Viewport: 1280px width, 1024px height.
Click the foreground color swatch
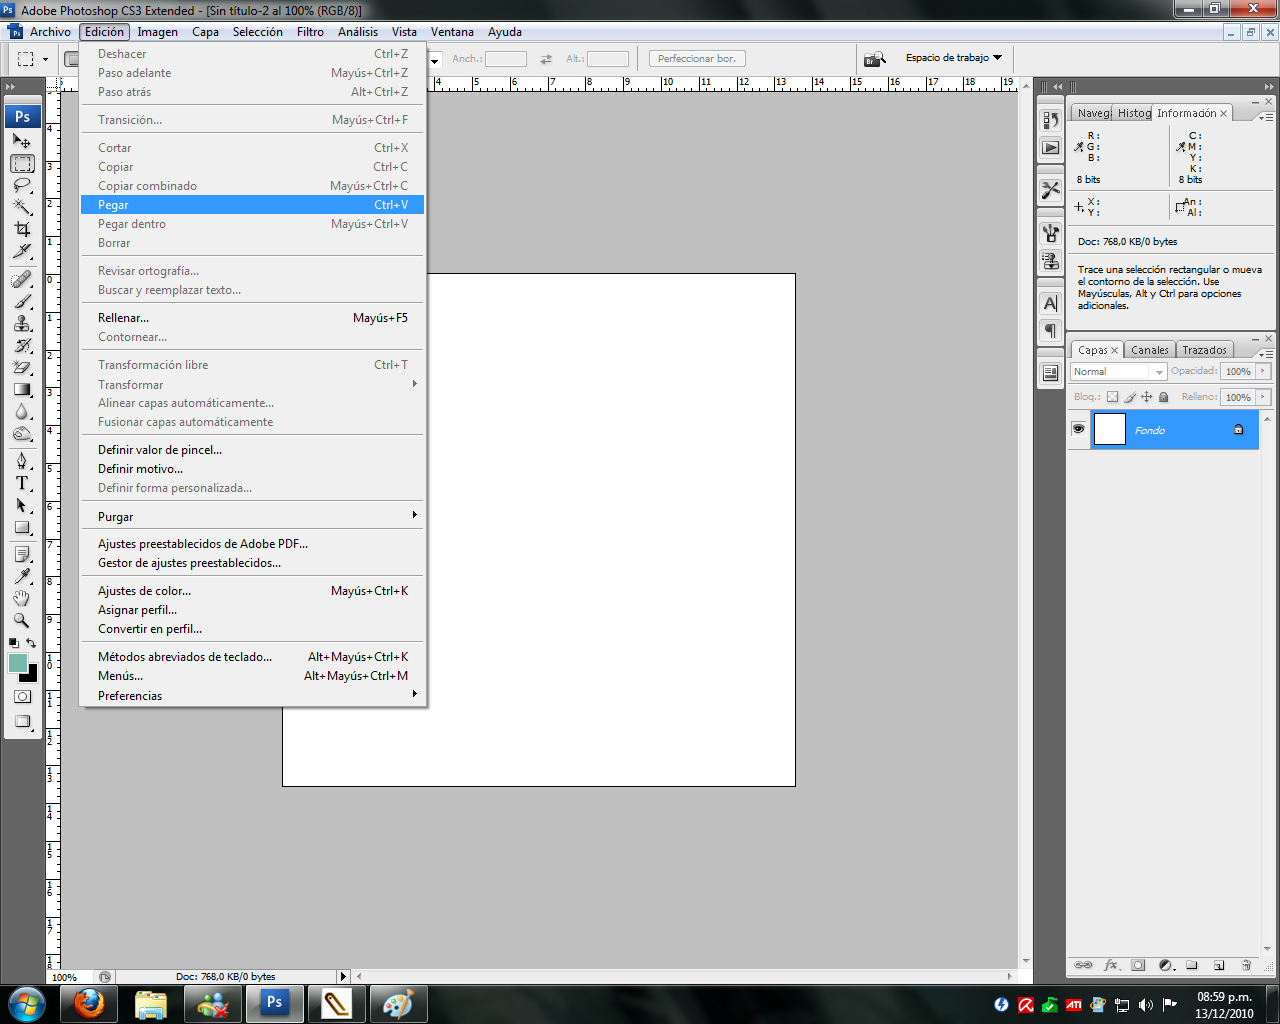[18, 663]
